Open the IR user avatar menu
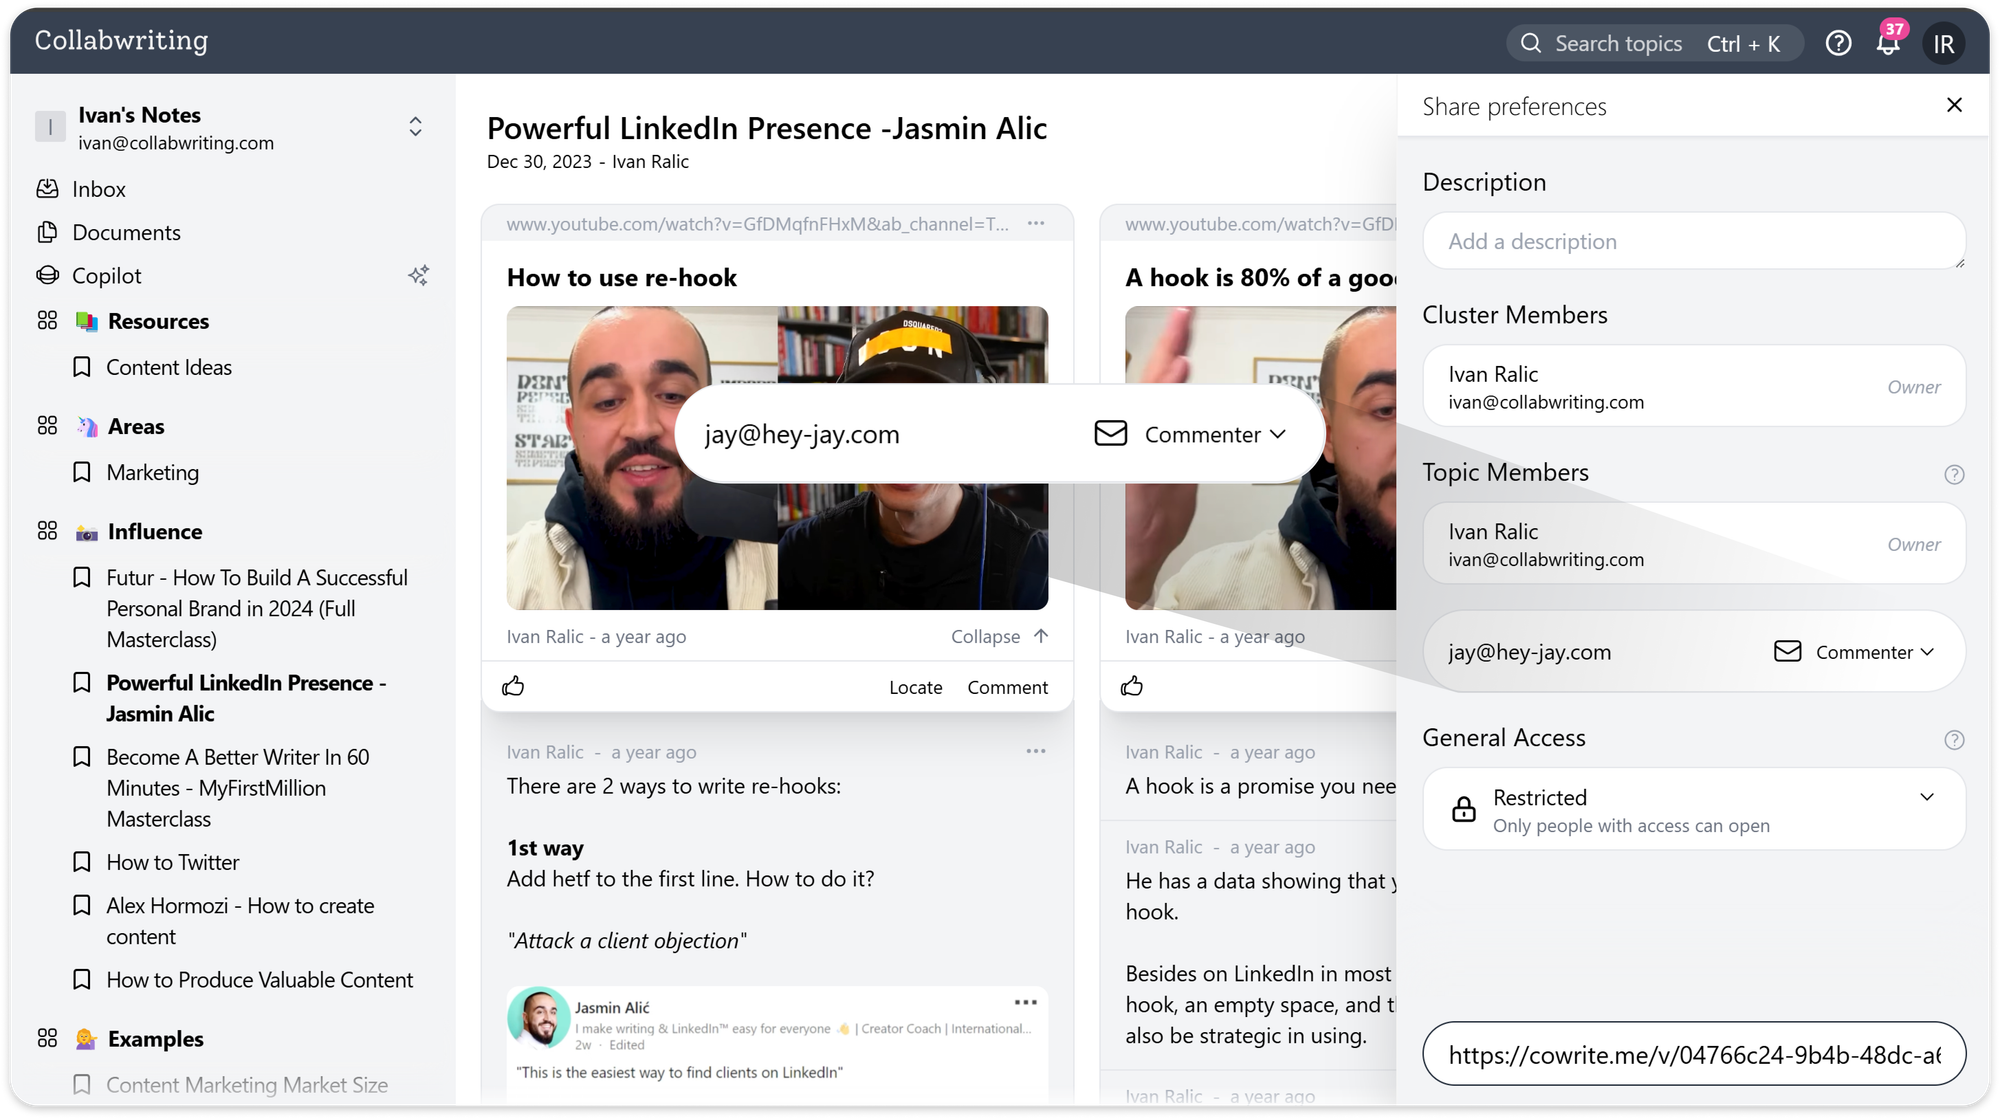The image size is (2000, 1119). coord(1943,44)
